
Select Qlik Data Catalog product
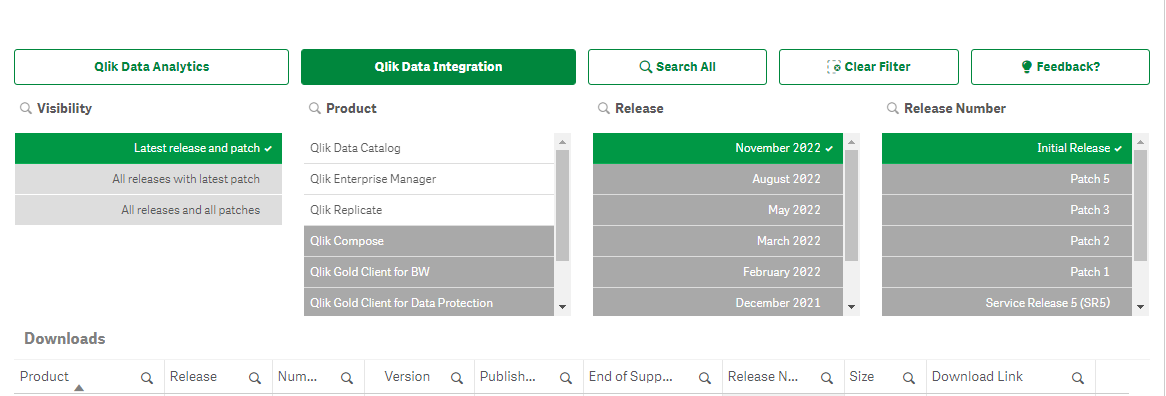pyautogui.click(x=429, y=148)
